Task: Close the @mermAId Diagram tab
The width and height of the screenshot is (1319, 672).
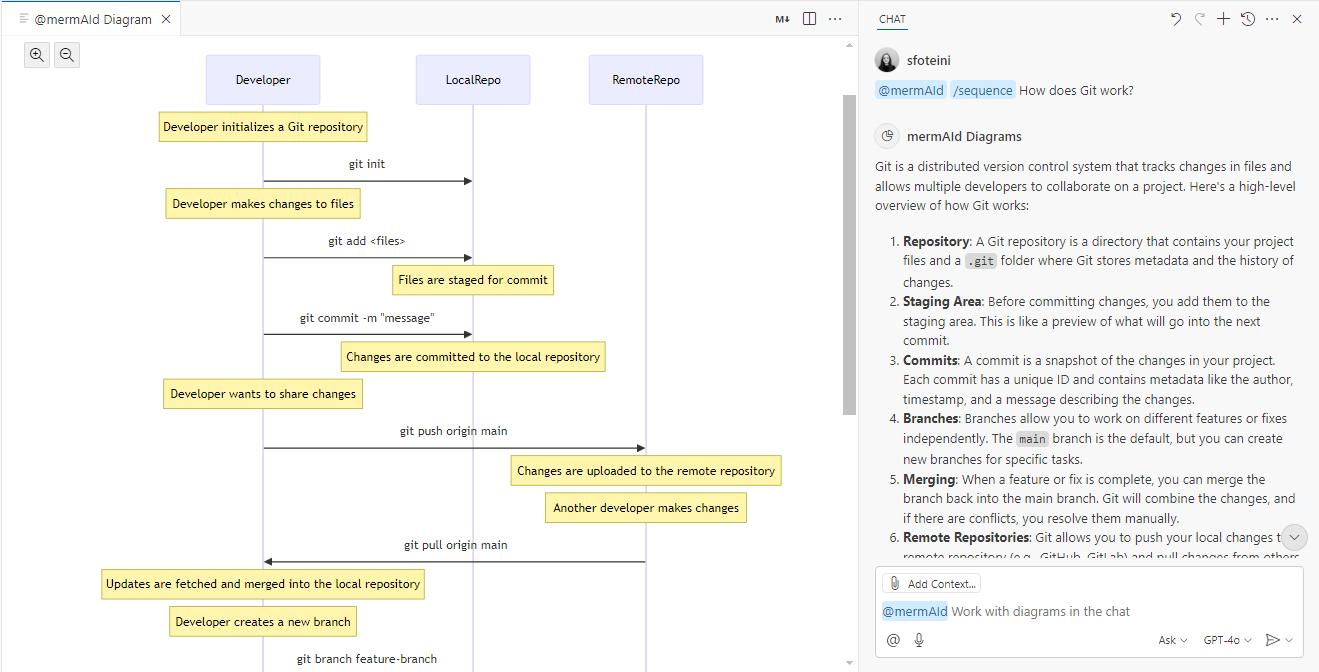Action: coord(166,19)
